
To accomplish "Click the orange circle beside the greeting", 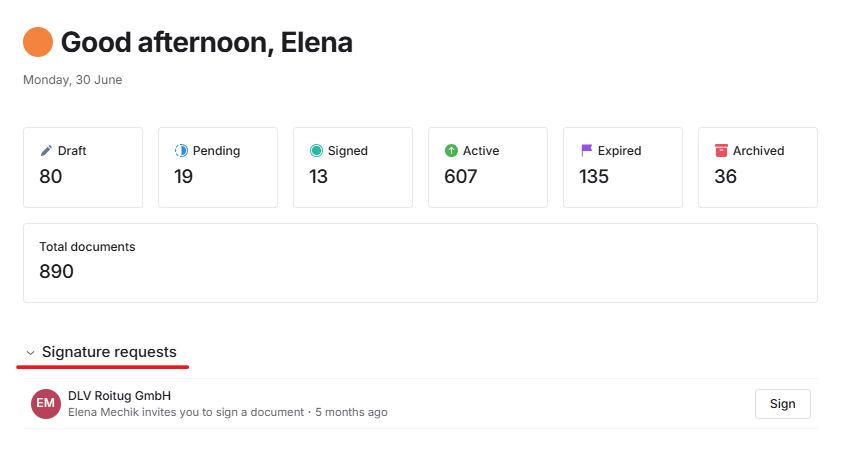I will pyautogui.click(x=38, y=42).
